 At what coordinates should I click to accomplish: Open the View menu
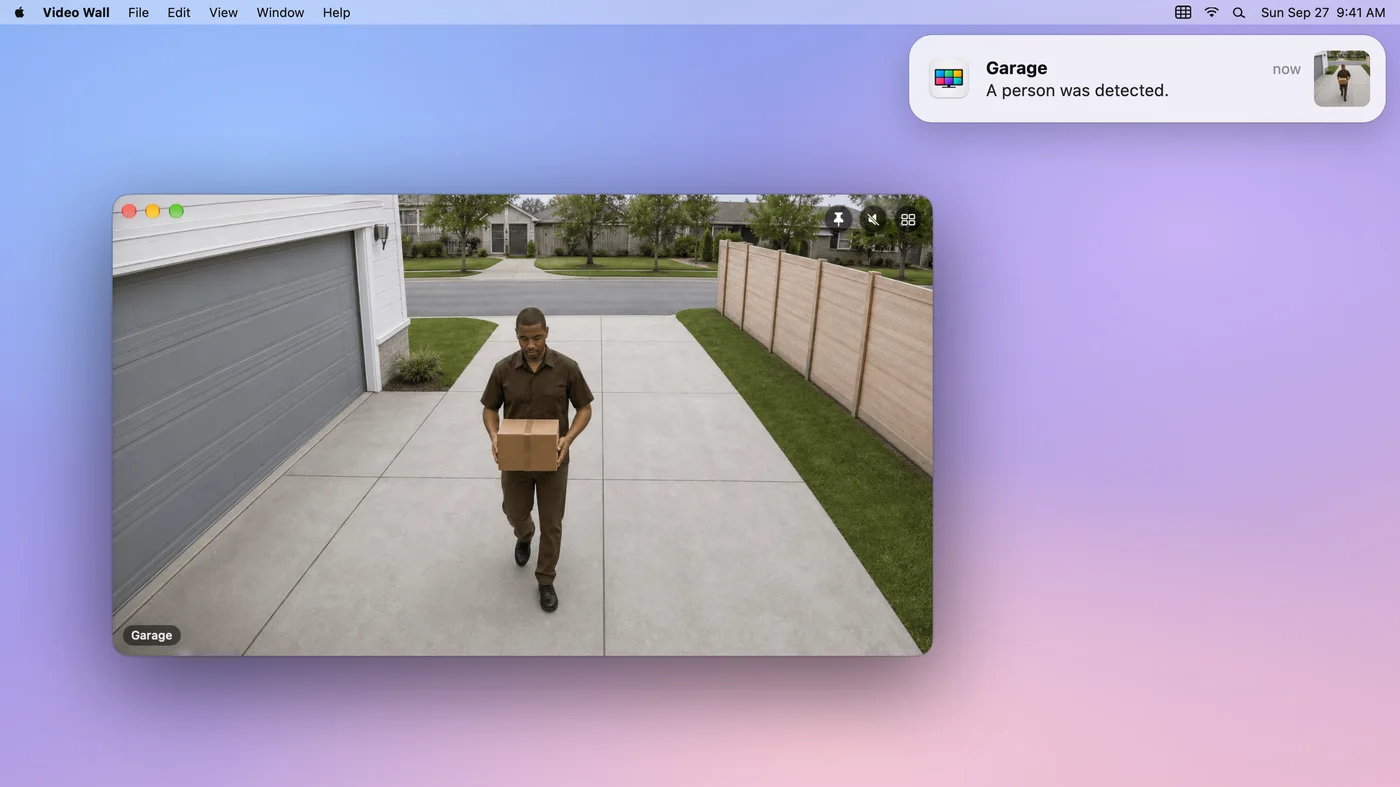tap(223, 12)
